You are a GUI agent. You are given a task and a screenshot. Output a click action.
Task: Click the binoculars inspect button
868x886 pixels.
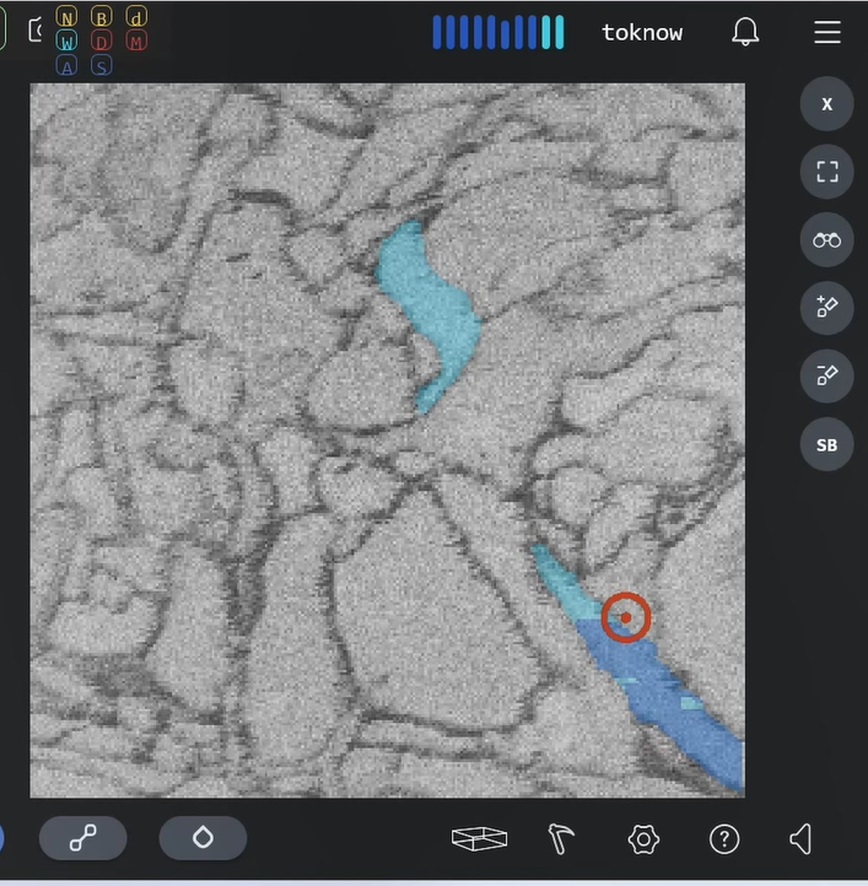pos(827,240)
